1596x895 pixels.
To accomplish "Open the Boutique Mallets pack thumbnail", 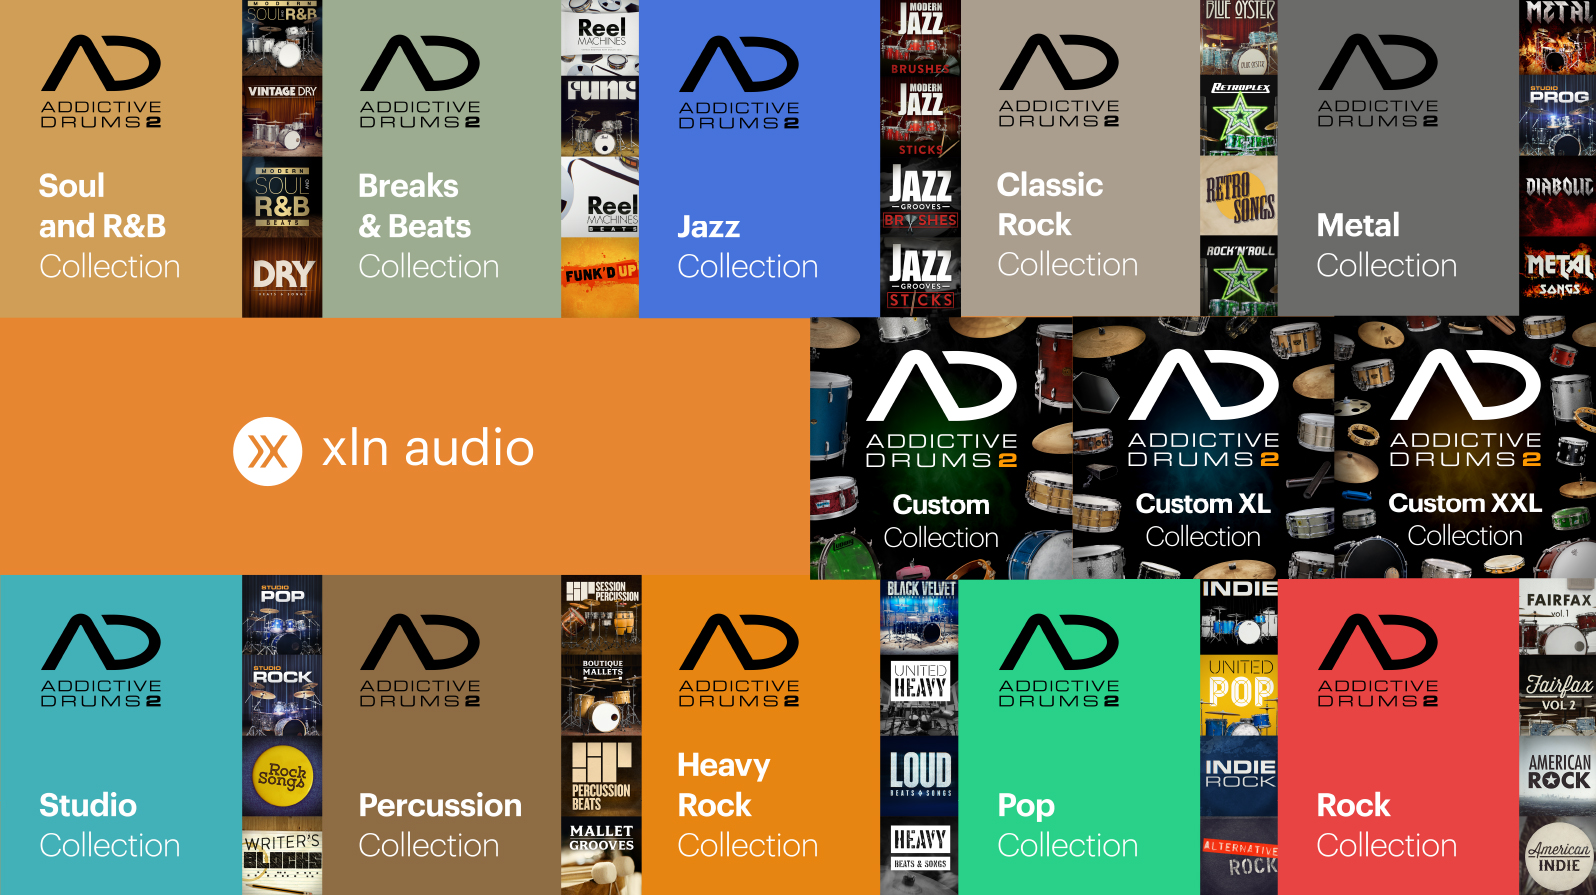I will click(x=601, y=695).
